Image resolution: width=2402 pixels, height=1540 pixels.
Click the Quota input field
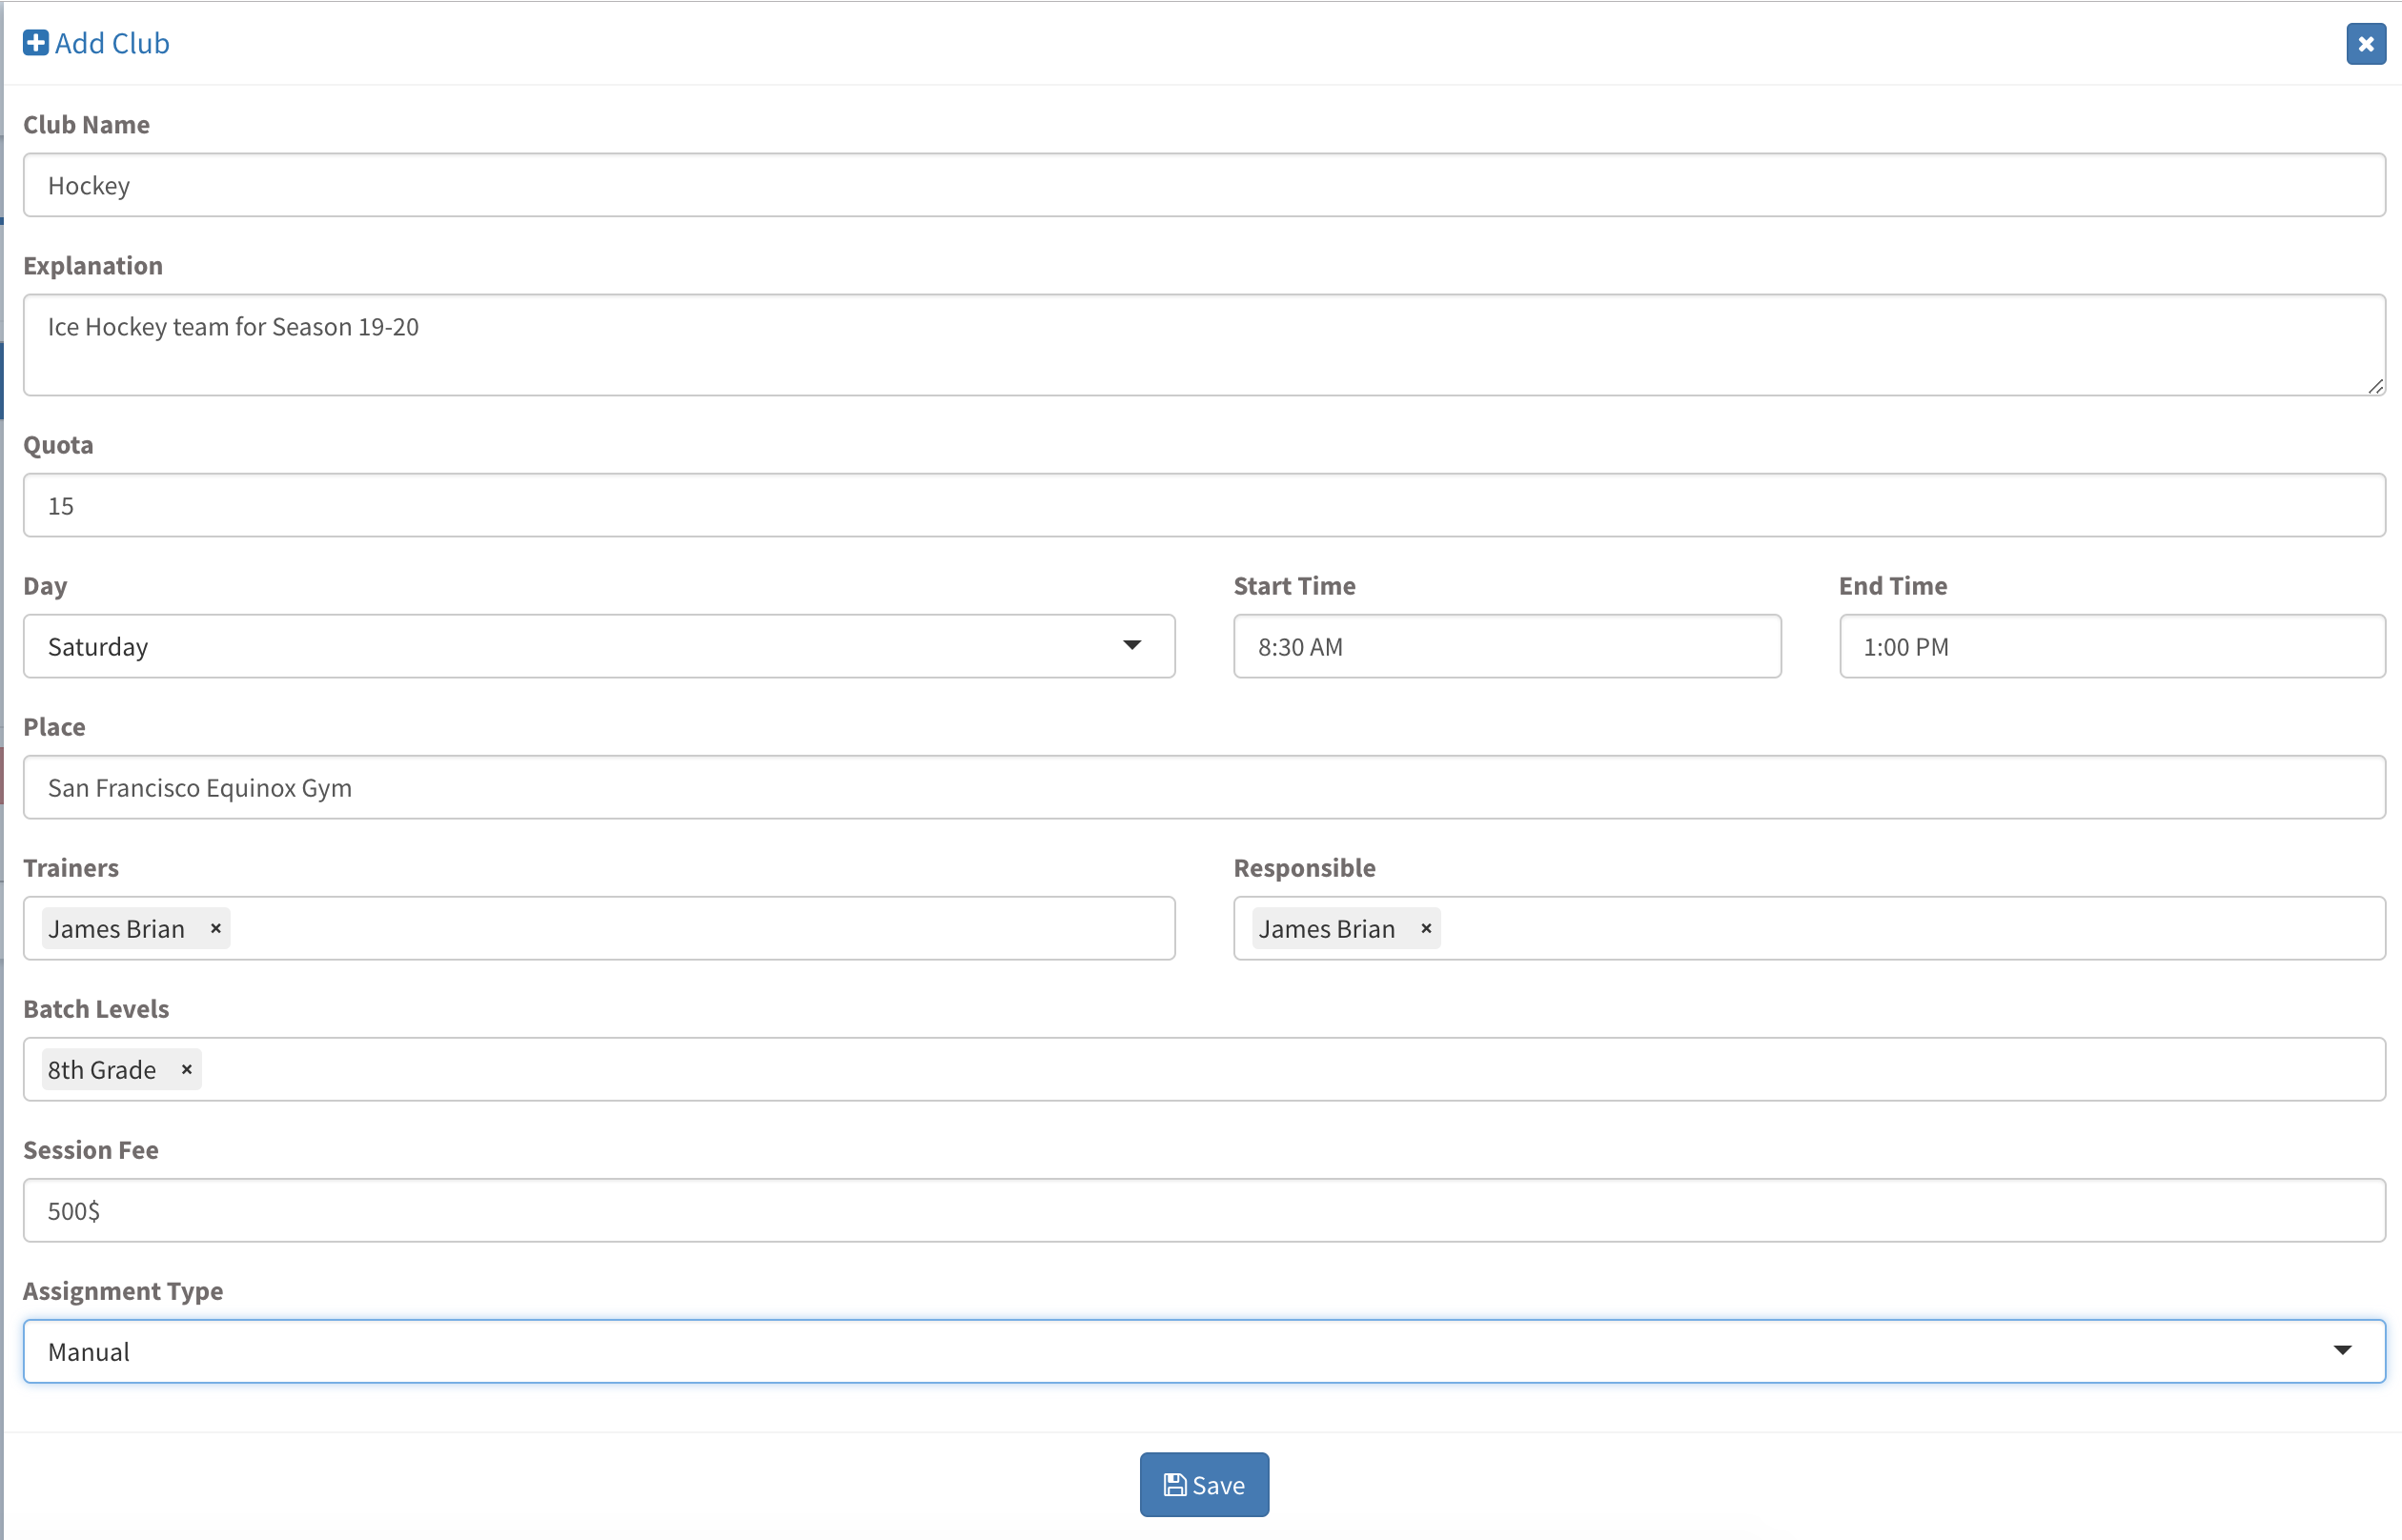click(1204, 505)
